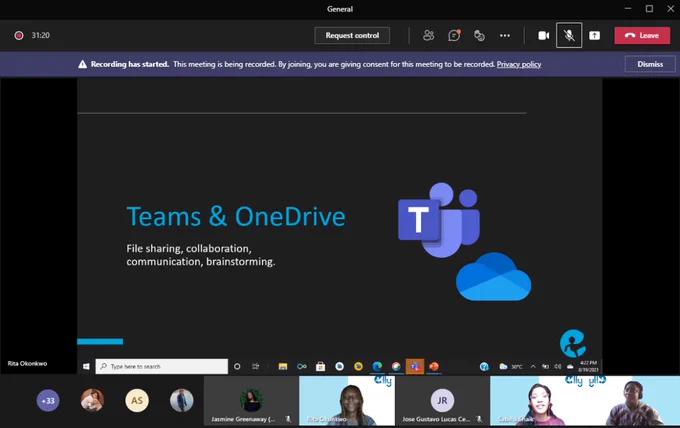
Task: Expand the +33 additional participants
Action: [x=48, y=401]
